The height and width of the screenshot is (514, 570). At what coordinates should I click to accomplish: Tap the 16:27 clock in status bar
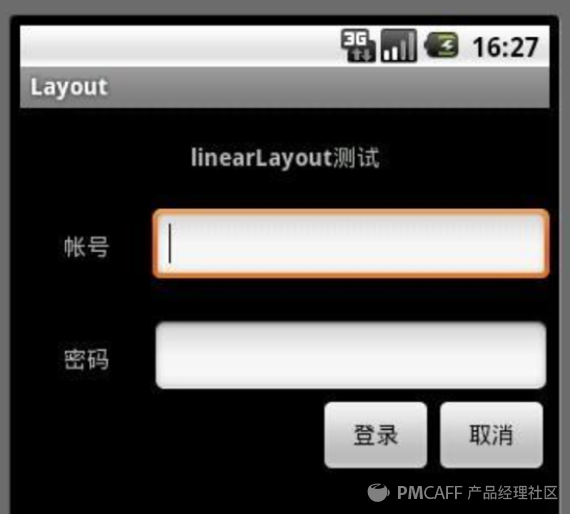point(506,47)
